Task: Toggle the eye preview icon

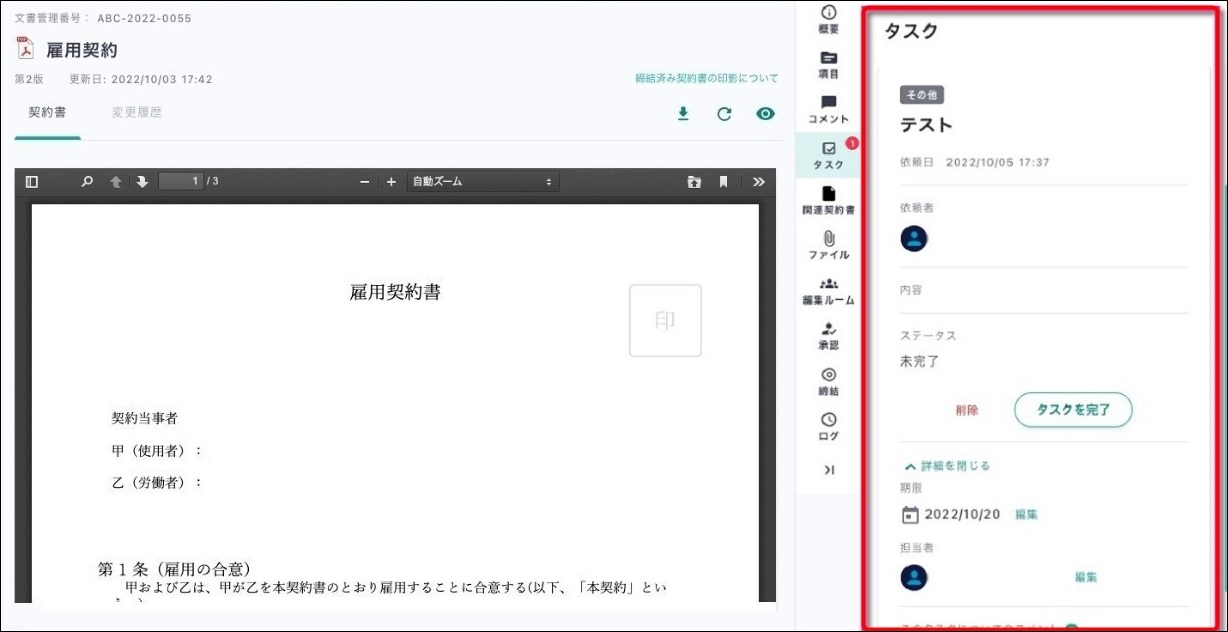Action: tap(765, 114)
